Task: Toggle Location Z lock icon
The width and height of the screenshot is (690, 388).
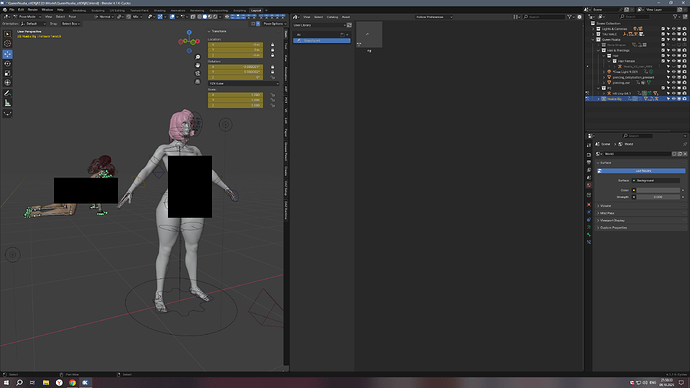Action: pos(272,55)
